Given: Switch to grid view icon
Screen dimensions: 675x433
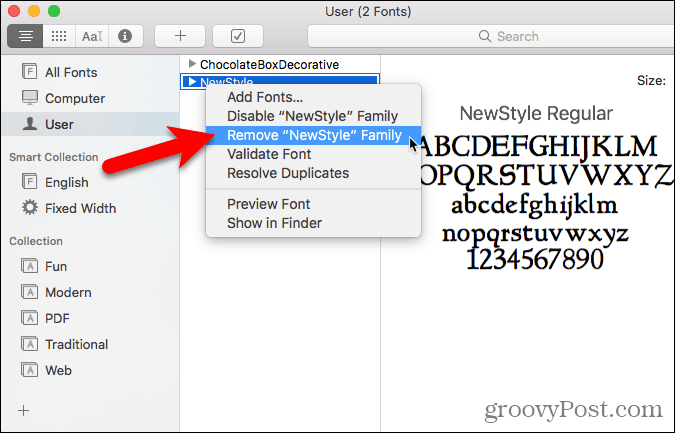Looking at the screenshot, I should tap(59, 36).
